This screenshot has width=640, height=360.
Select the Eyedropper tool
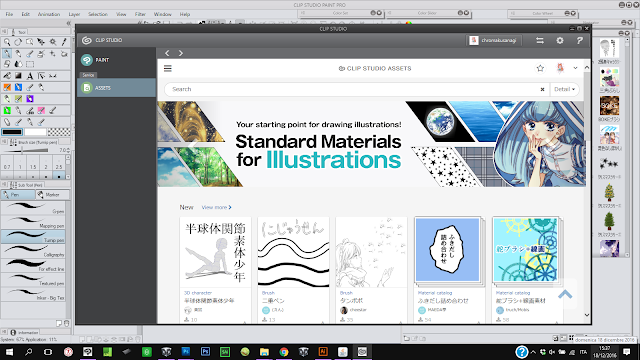[x=64, y=42]
